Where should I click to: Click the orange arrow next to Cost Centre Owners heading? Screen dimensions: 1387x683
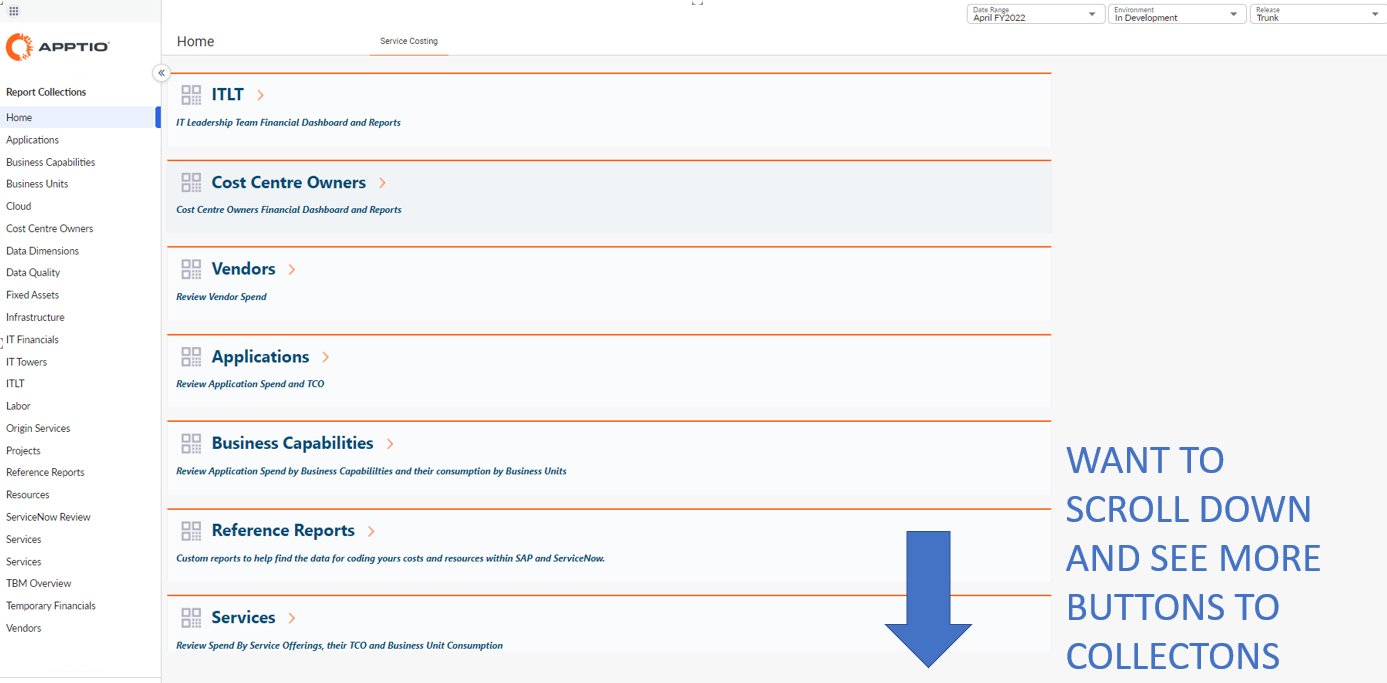[383, 183]
